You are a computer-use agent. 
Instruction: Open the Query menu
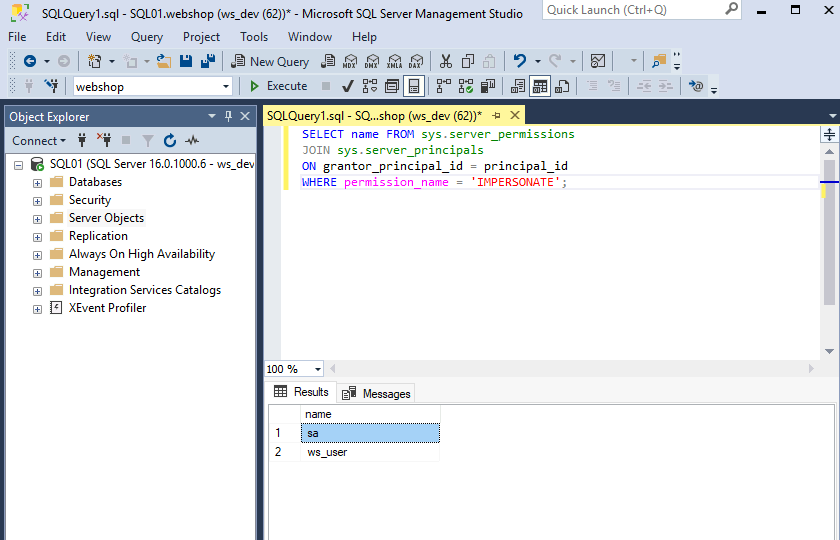(x=147, y=37)
